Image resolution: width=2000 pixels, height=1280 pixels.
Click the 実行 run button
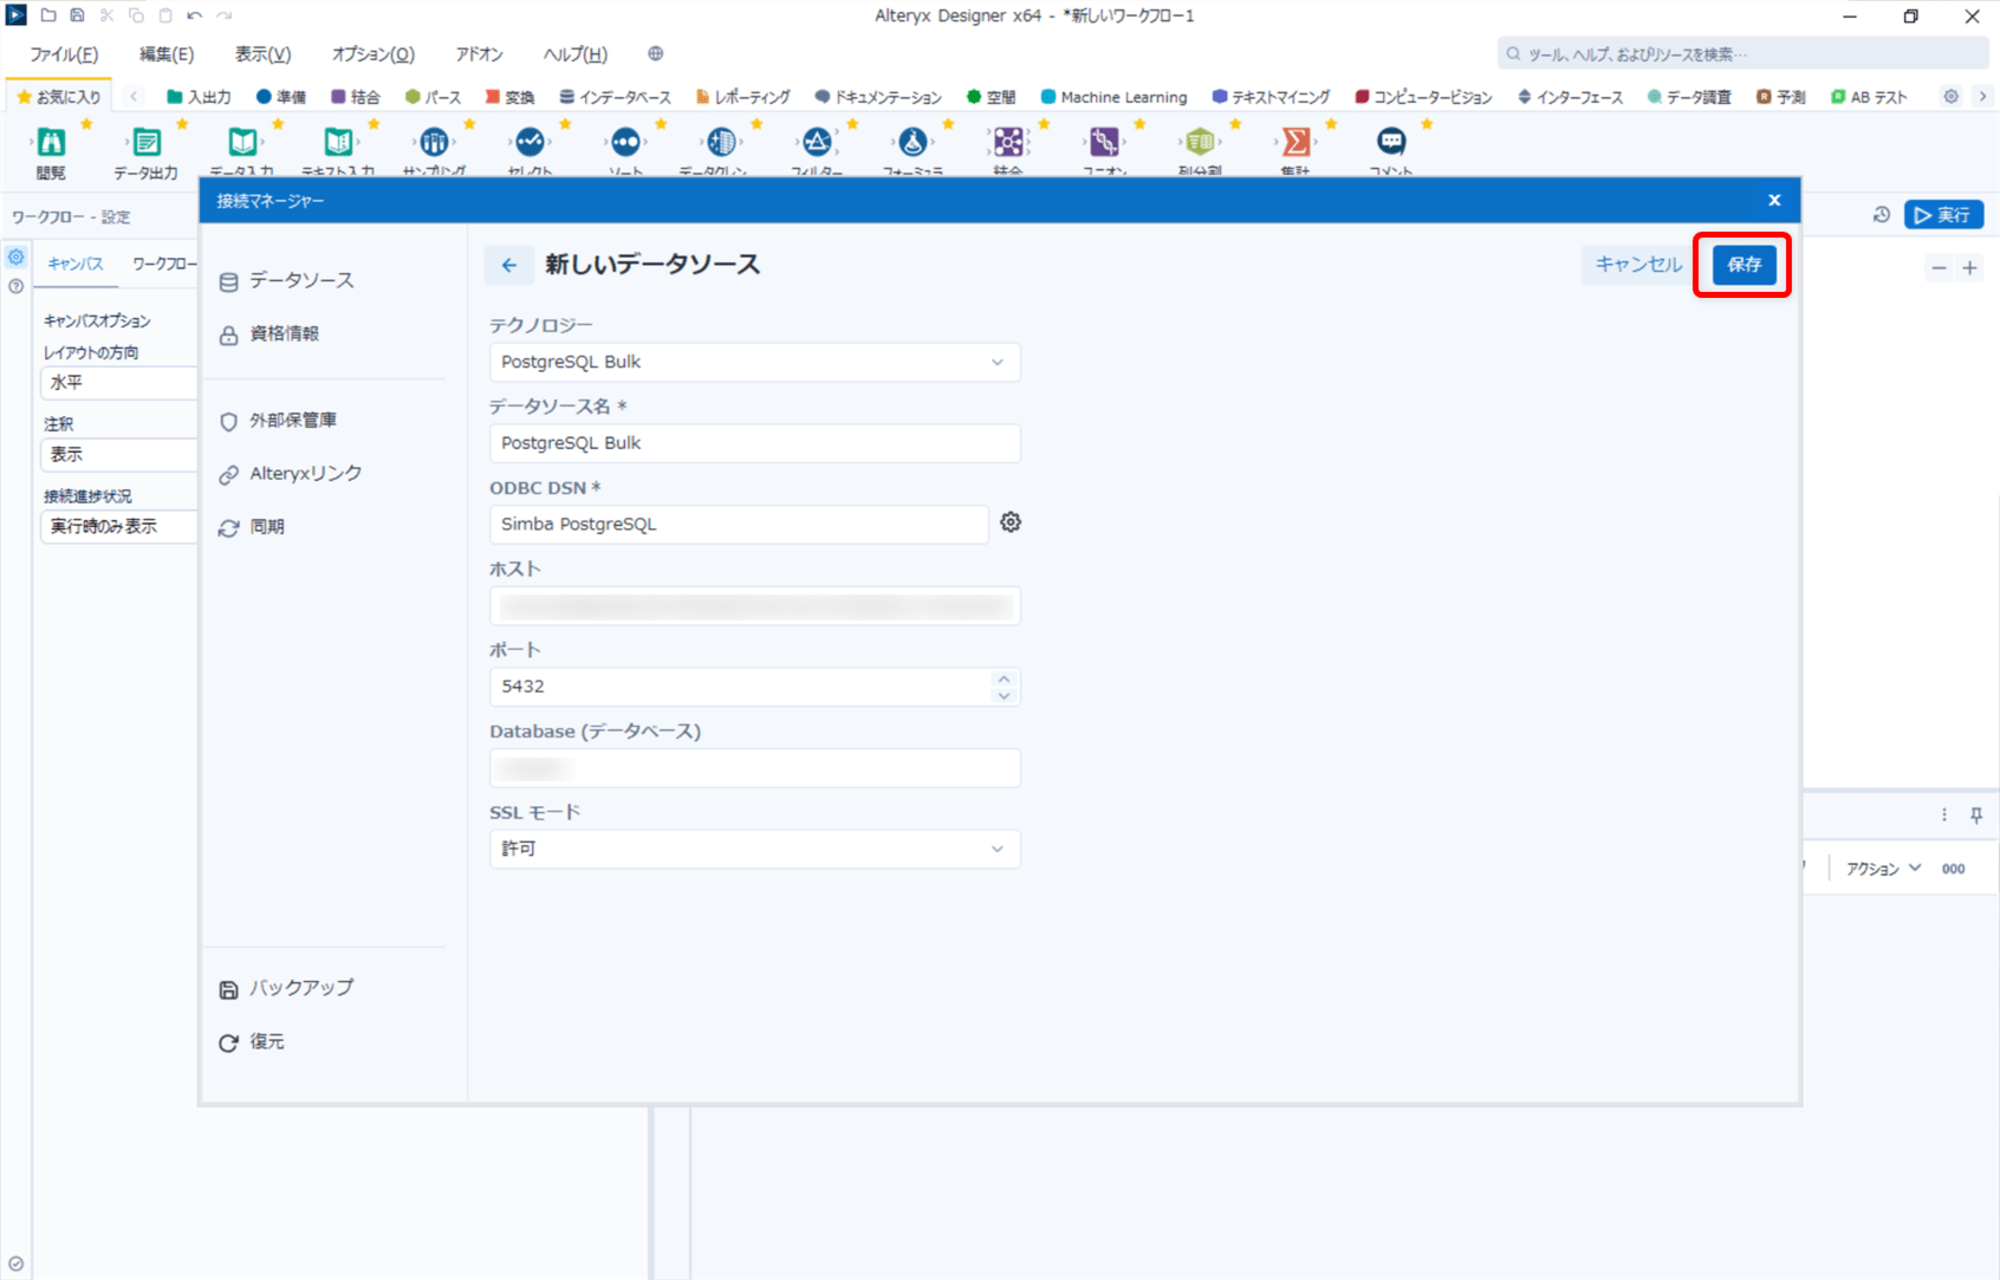pos(1943,215)
